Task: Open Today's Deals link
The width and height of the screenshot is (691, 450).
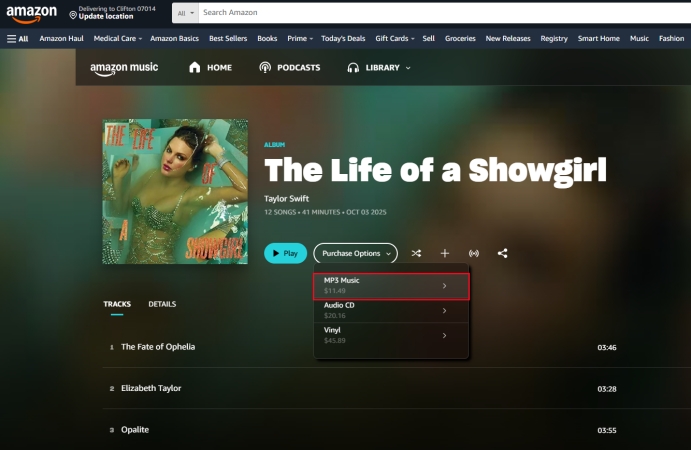Action: (343, 39)
